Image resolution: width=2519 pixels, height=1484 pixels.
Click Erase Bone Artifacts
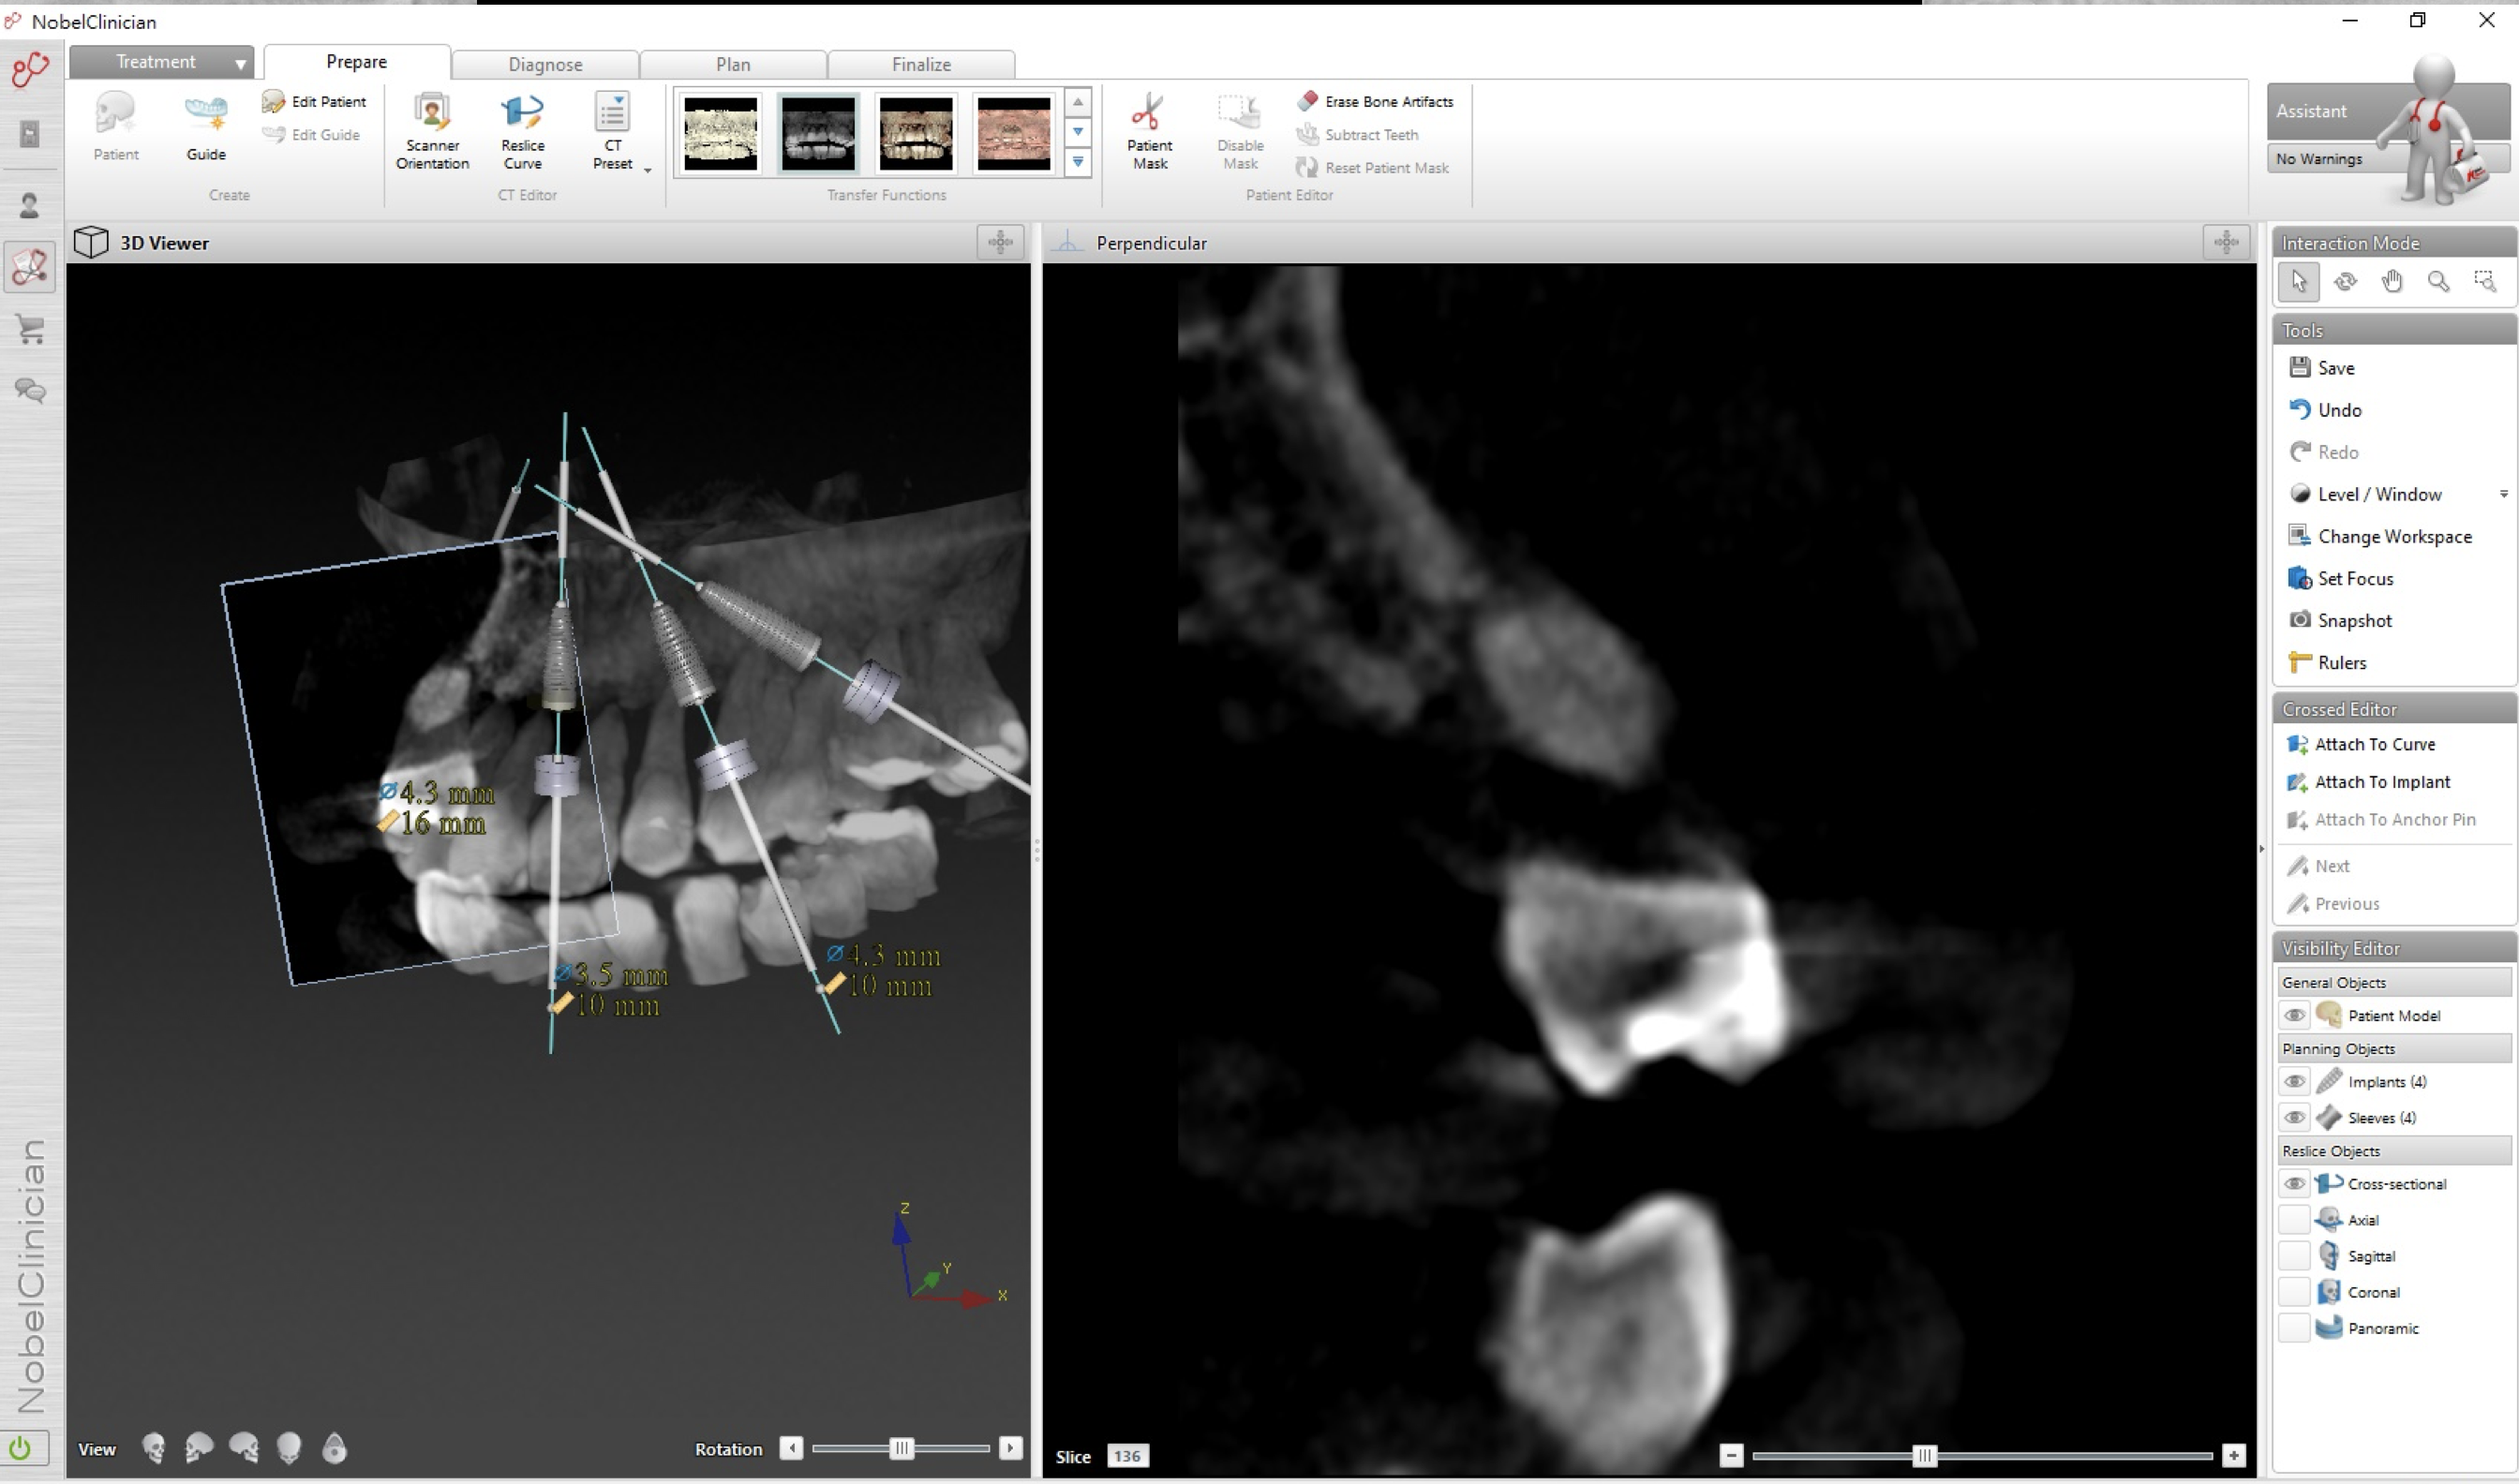[x=1375, y=101]
